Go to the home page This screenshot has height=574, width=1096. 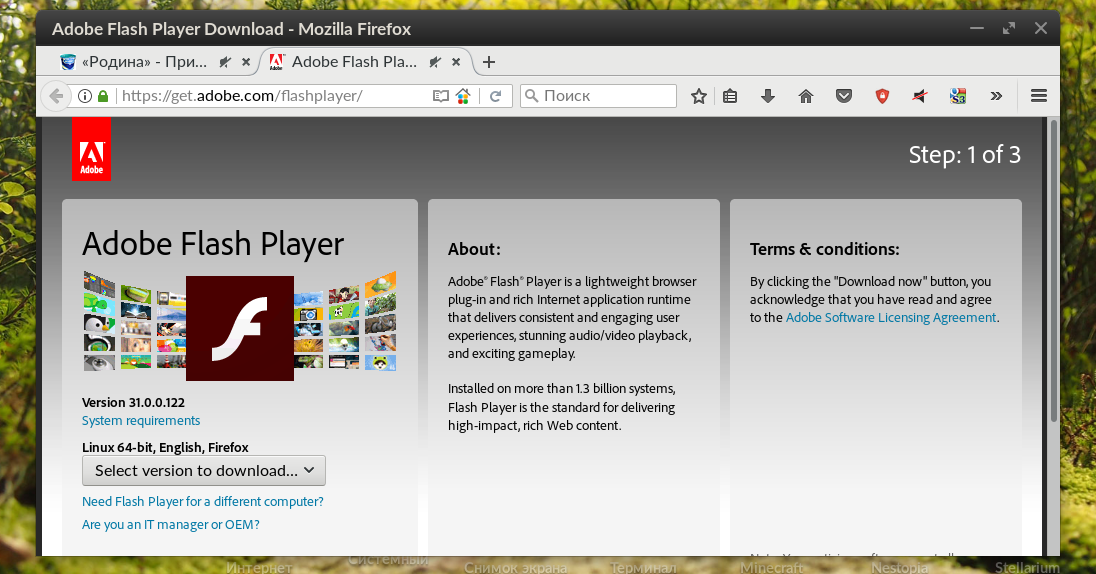pyautogui.click(x=806, y=96)
